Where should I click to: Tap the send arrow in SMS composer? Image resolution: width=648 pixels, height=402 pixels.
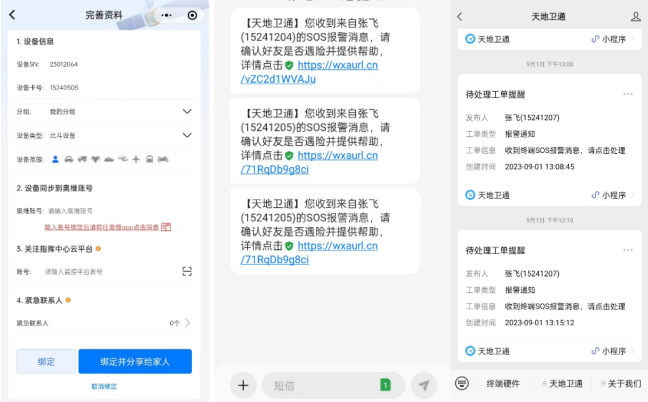pos(424,385)
